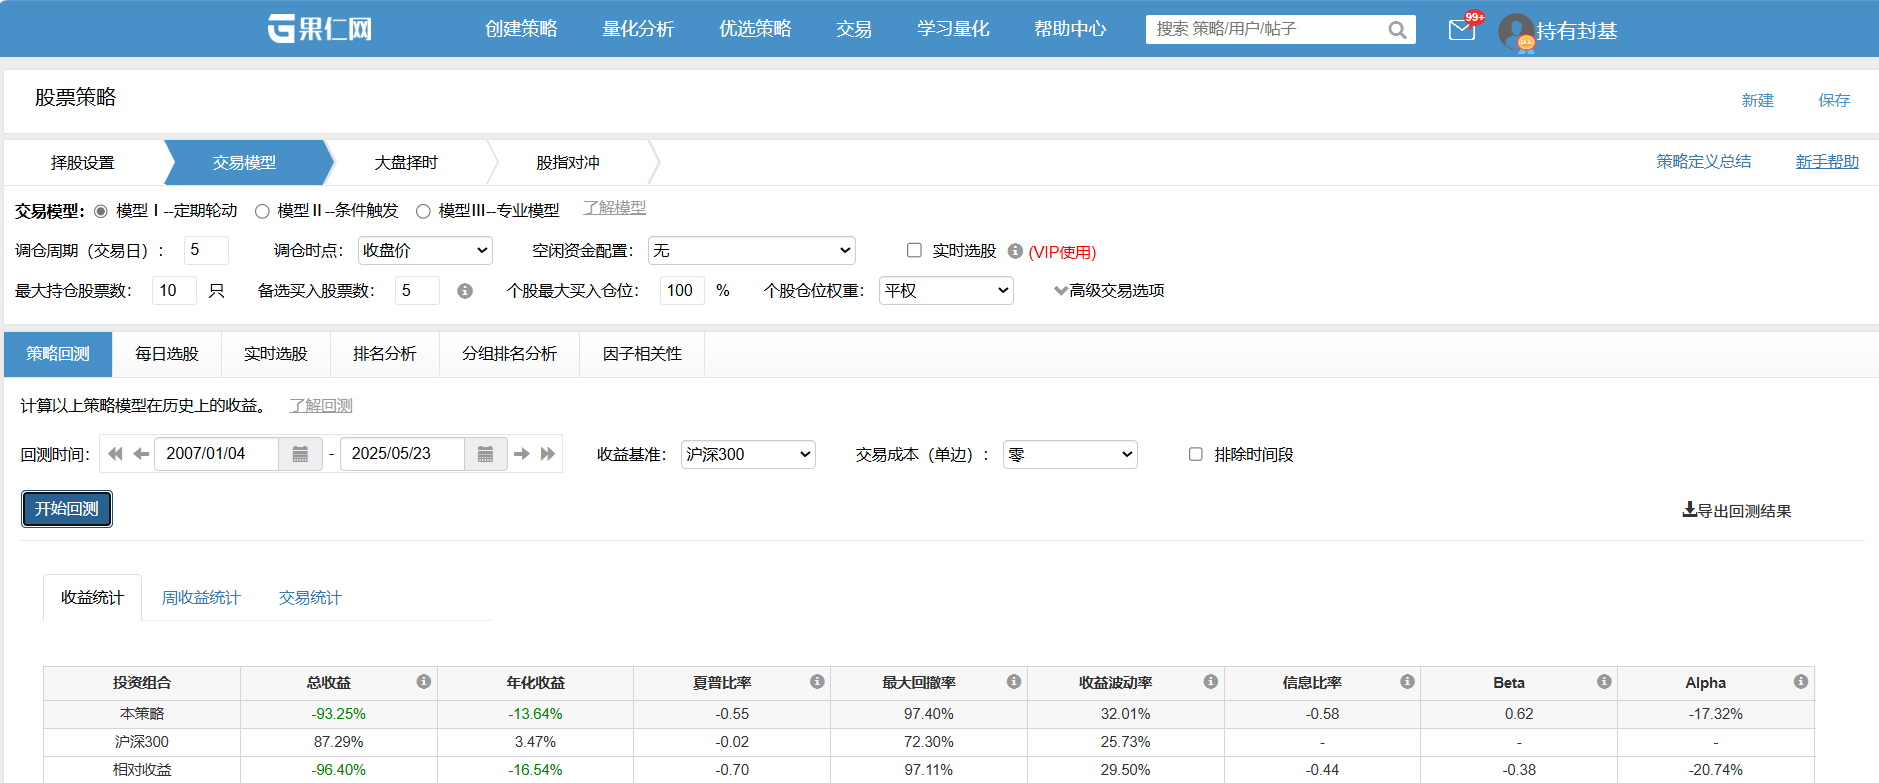The height and width of the screenshot is (783, 1879).
Task: Open the 周收益统计 tab
Action: 201,598
